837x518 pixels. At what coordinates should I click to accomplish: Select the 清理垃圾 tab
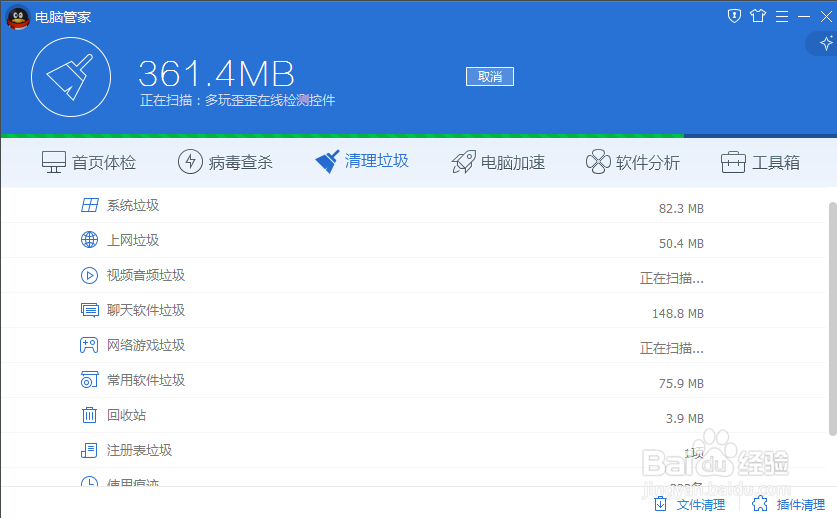(362, 161)
